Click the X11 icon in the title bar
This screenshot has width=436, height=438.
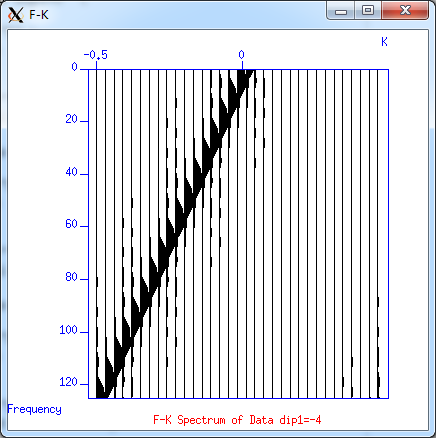point(16,15)
